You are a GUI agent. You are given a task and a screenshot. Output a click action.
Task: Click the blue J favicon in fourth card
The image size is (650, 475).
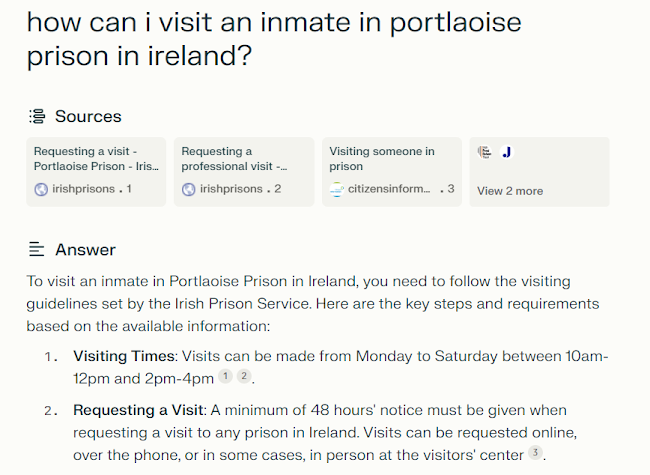tap(507, 152)
